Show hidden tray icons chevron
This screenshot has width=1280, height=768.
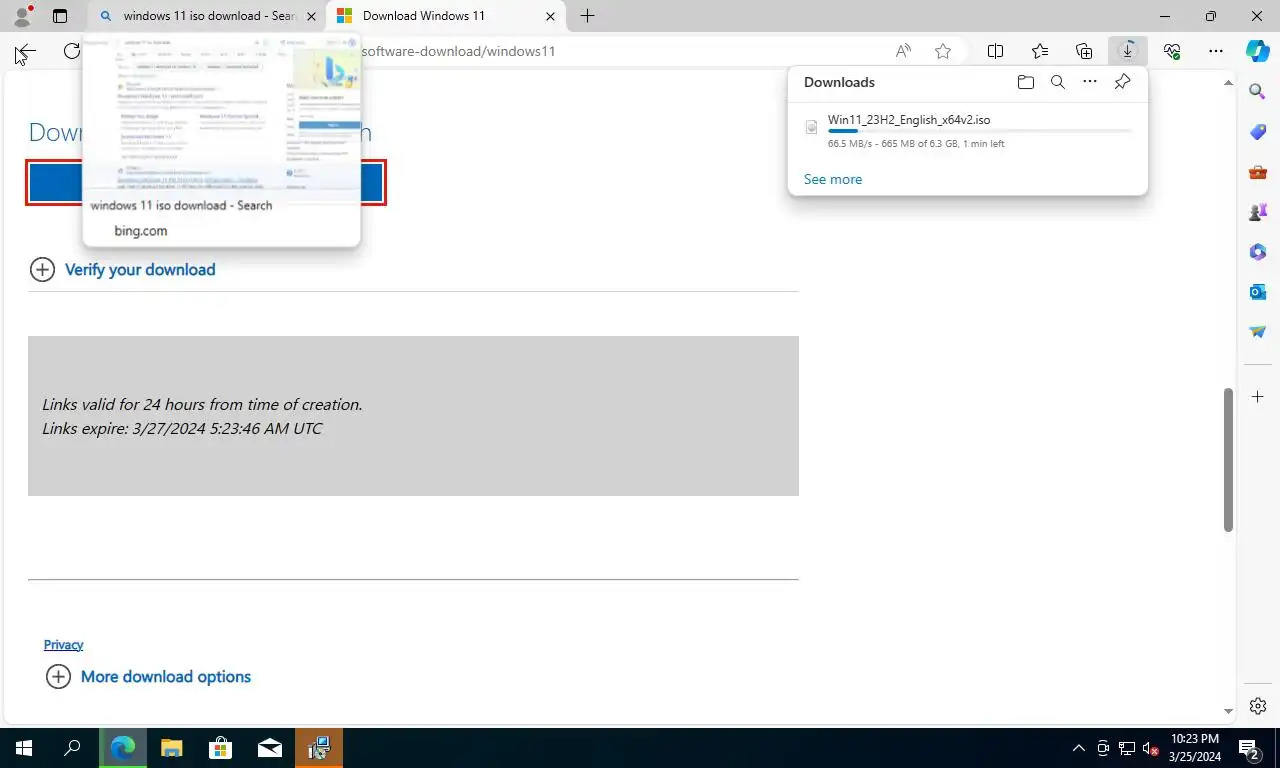coord(1079,748)
